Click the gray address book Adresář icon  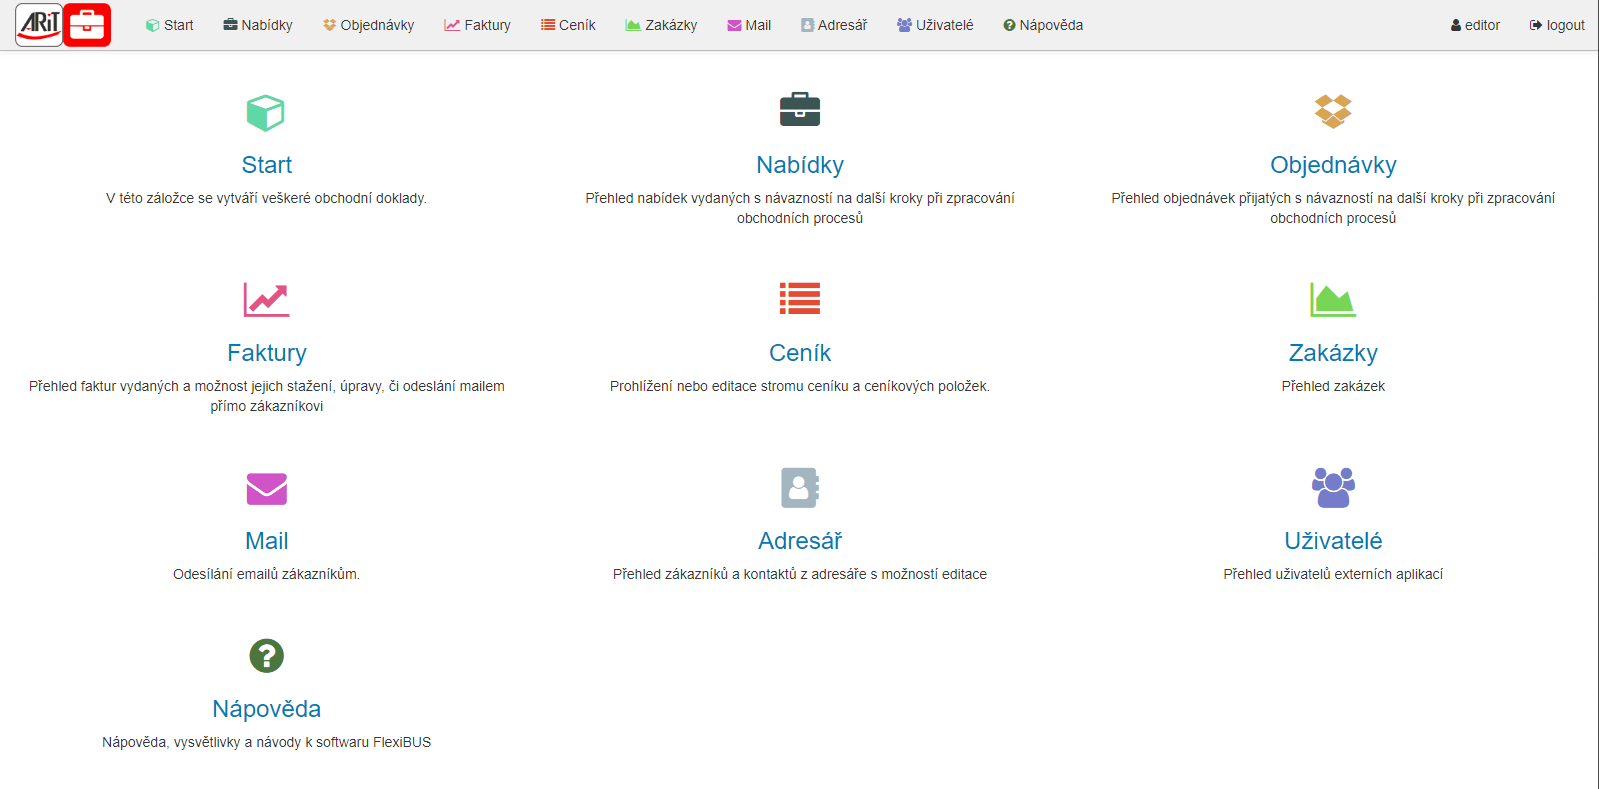coord(799,488)
